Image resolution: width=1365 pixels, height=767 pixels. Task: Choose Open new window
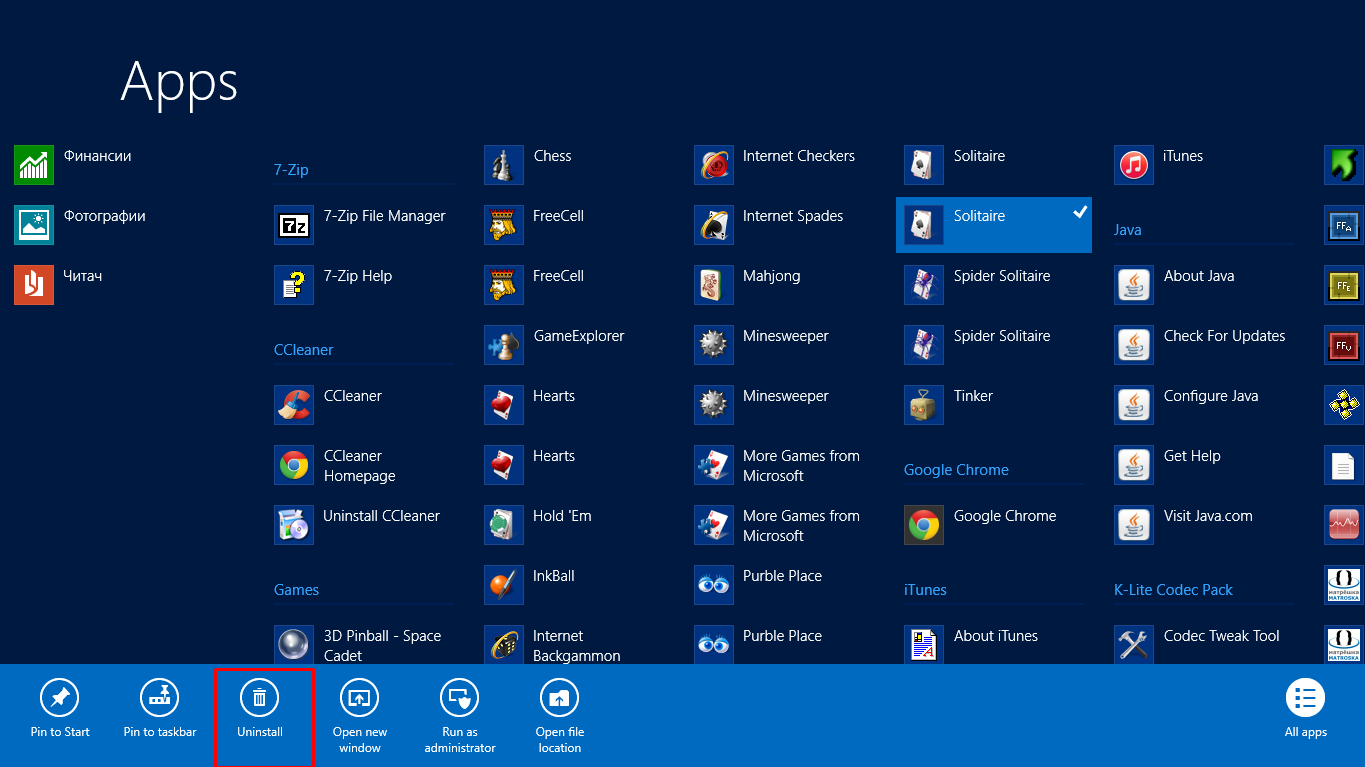[x=360, y=716]
